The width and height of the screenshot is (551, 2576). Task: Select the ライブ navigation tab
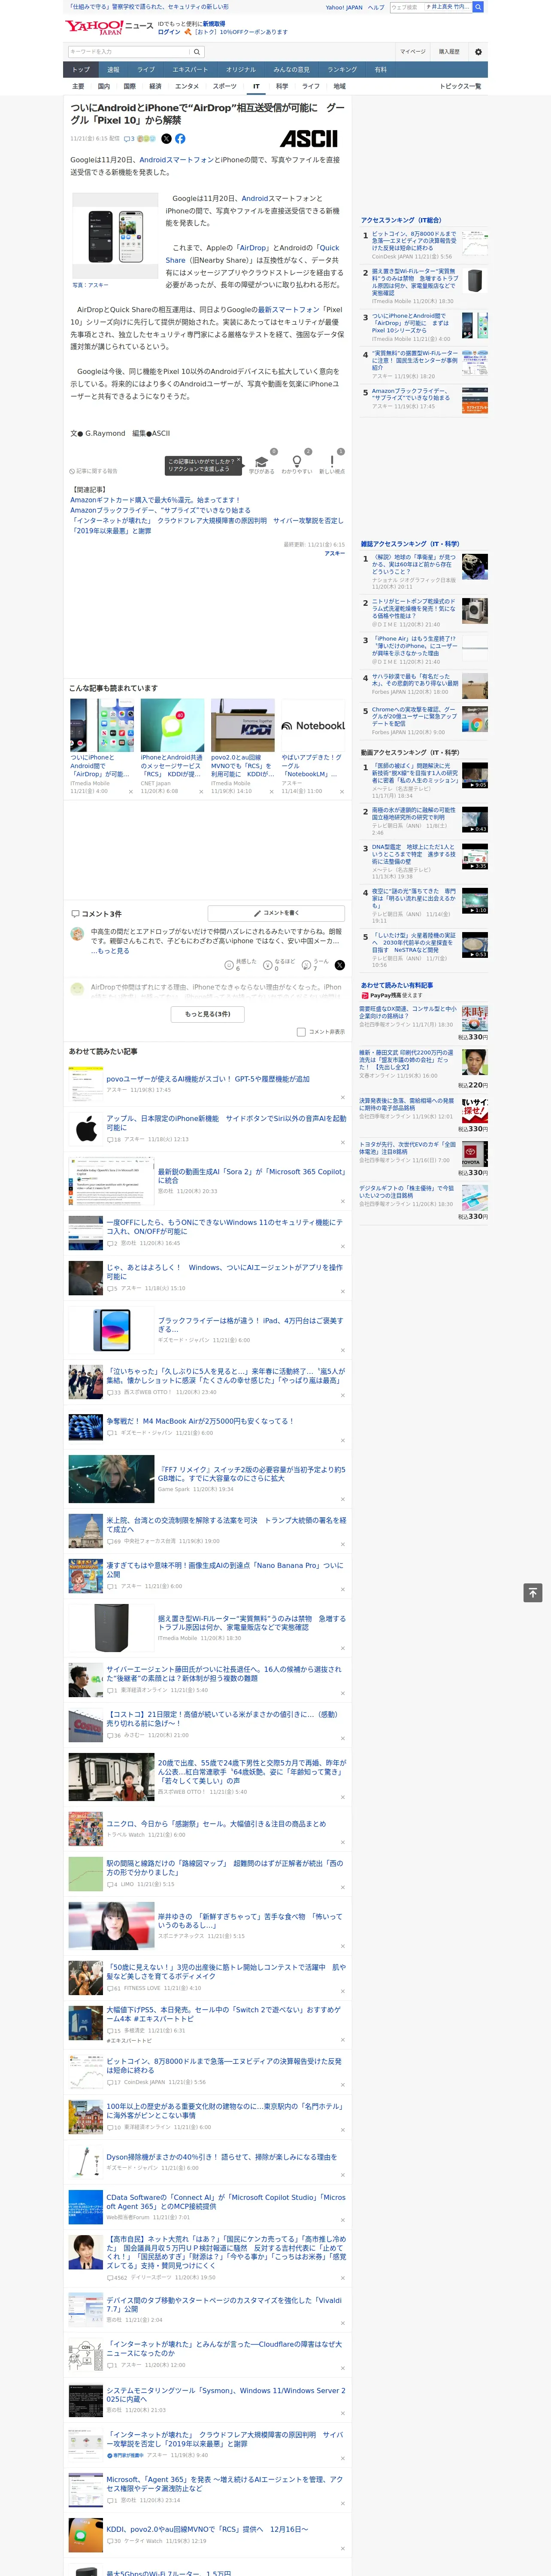[x=146, y=70]
